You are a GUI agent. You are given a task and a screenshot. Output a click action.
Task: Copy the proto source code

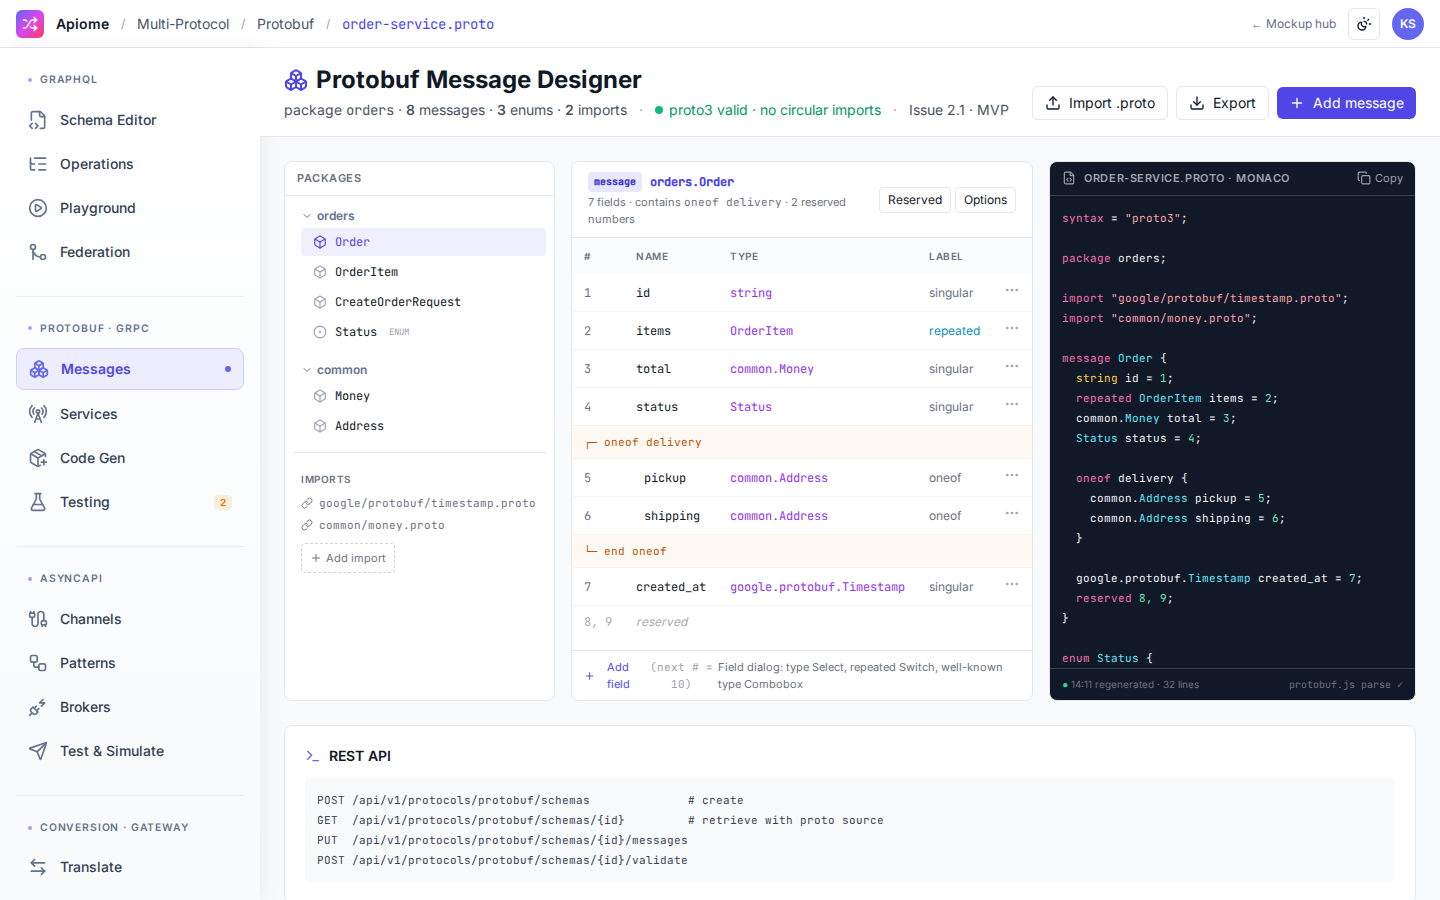point(1380,178)
